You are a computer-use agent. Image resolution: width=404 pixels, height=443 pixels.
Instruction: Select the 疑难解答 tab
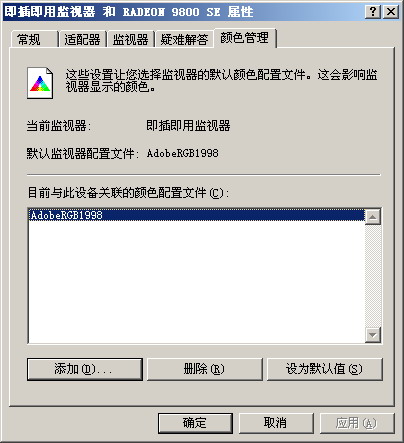(x=184, y=40)
